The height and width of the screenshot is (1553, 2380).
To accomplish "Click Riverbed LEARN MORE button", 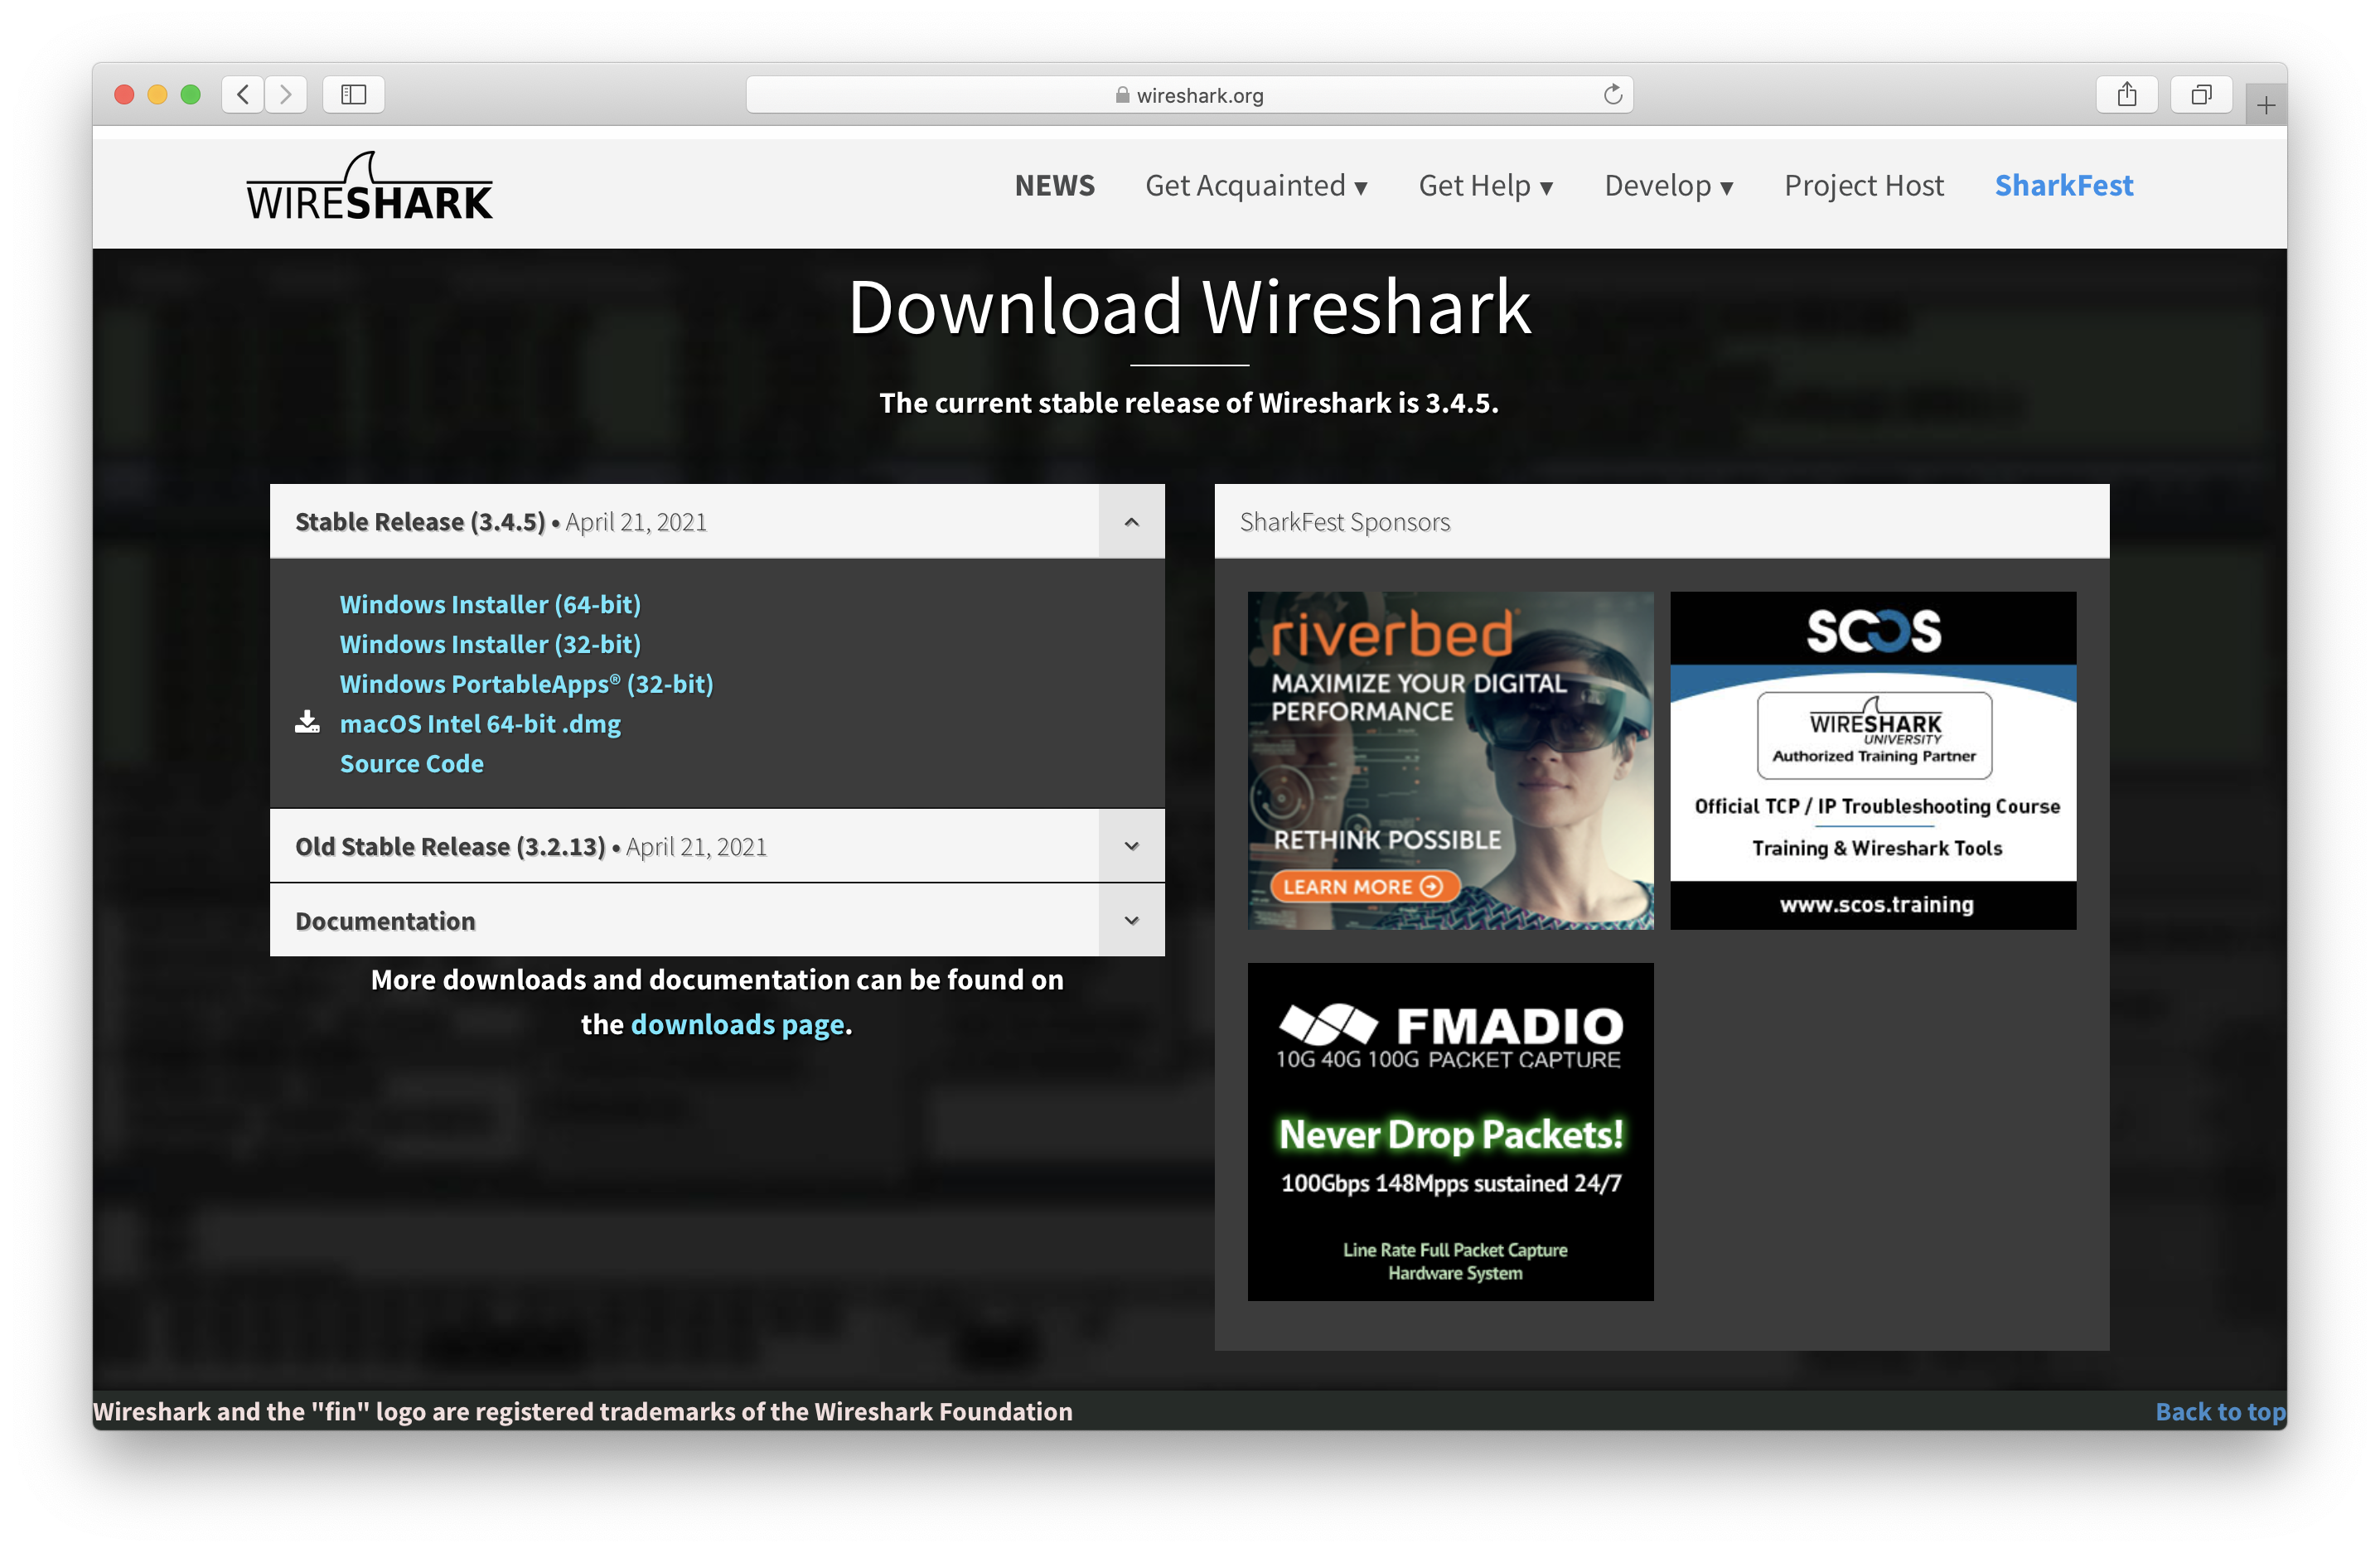I will click(1364, 886).
